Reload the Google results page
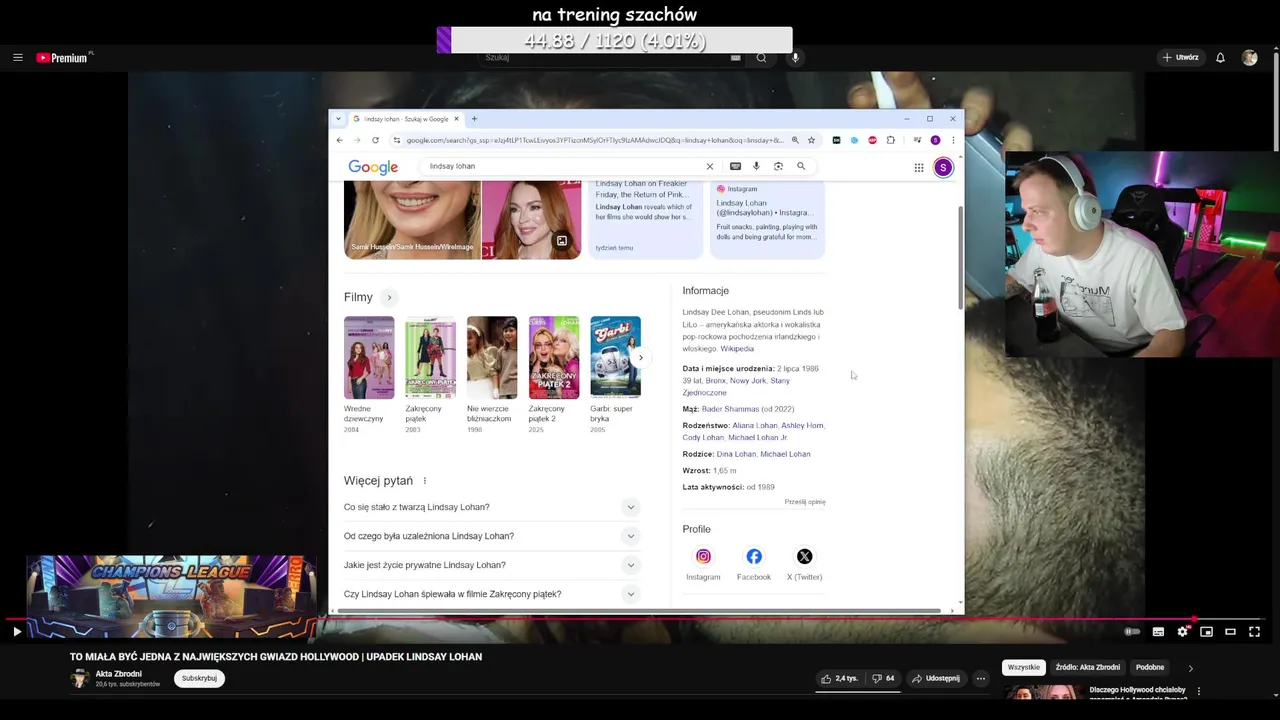Image resolution: width=1280 pixels, height=720 pixels. point(375,140)
